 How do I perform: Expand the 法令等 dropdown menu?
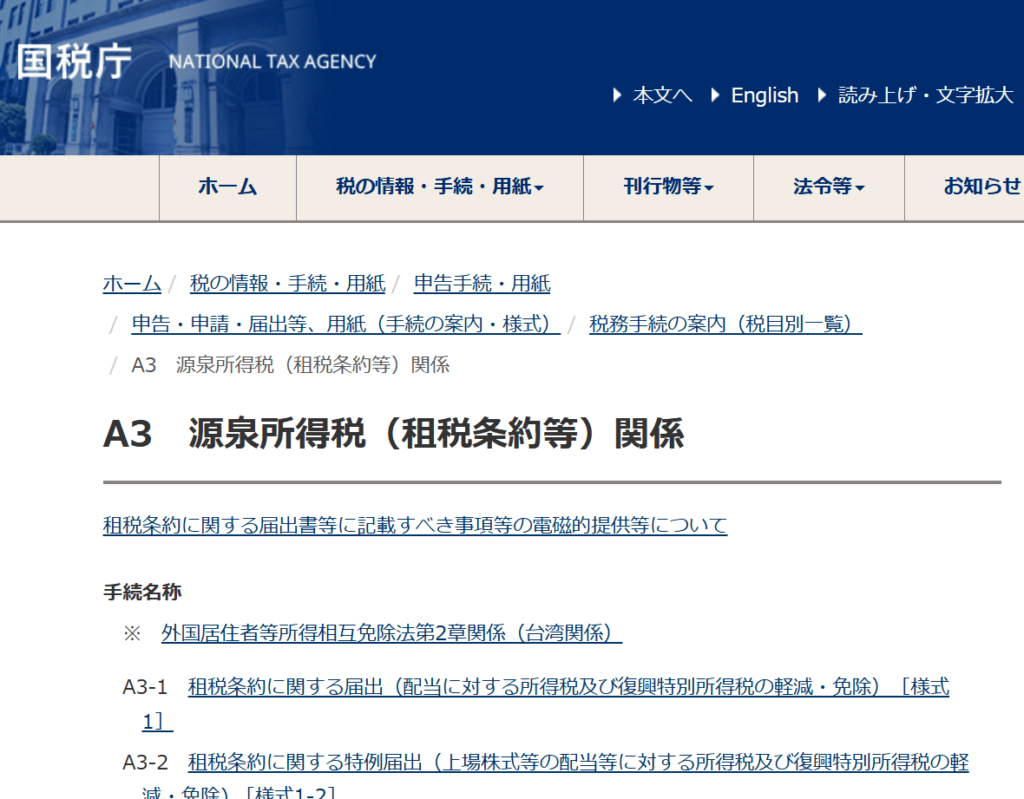point(828,187)
